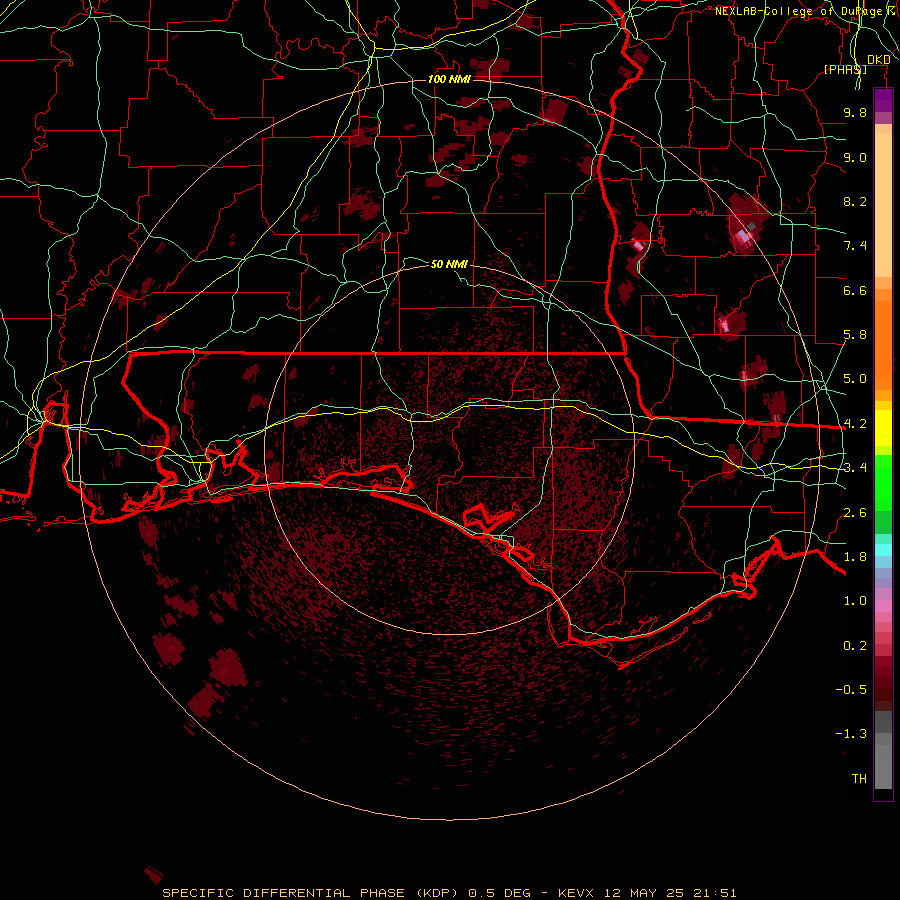
Task: Select the 7.4 legend value
Action: click(855, 246)
